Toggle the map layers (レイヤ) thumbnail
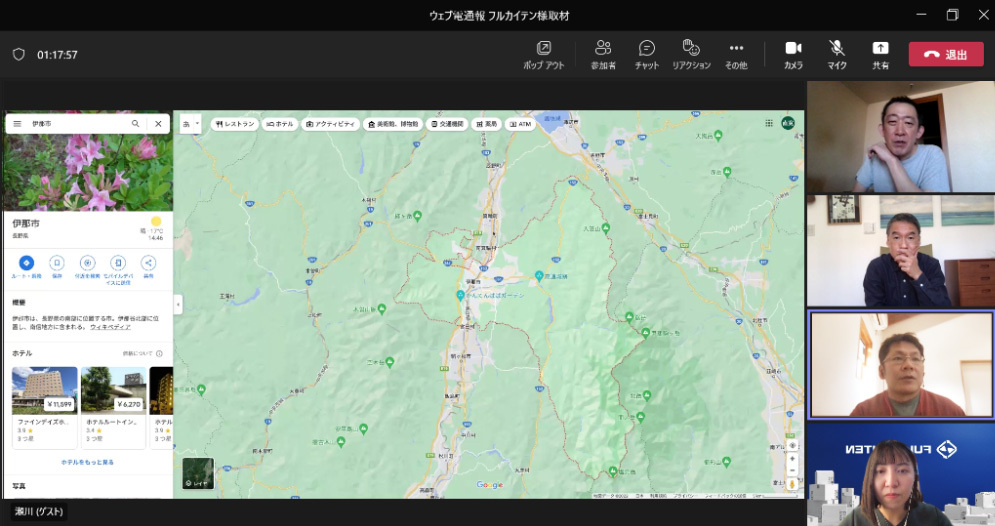The width and height of the screenshot is (995, 526). [198, 473]
